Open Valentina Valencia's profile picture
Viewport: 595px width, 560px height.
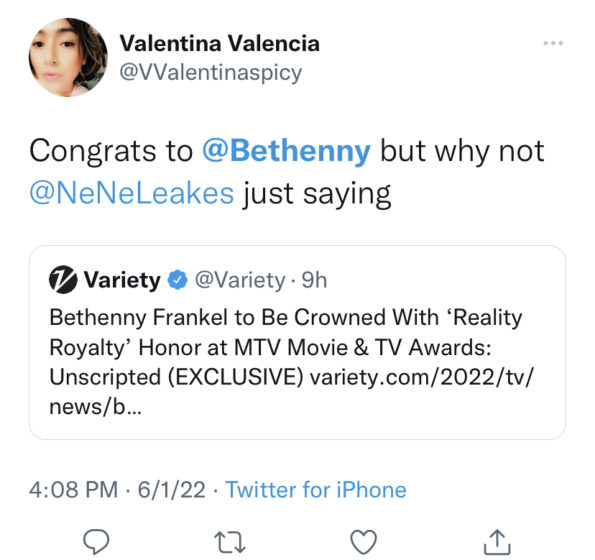coord(68,57)
